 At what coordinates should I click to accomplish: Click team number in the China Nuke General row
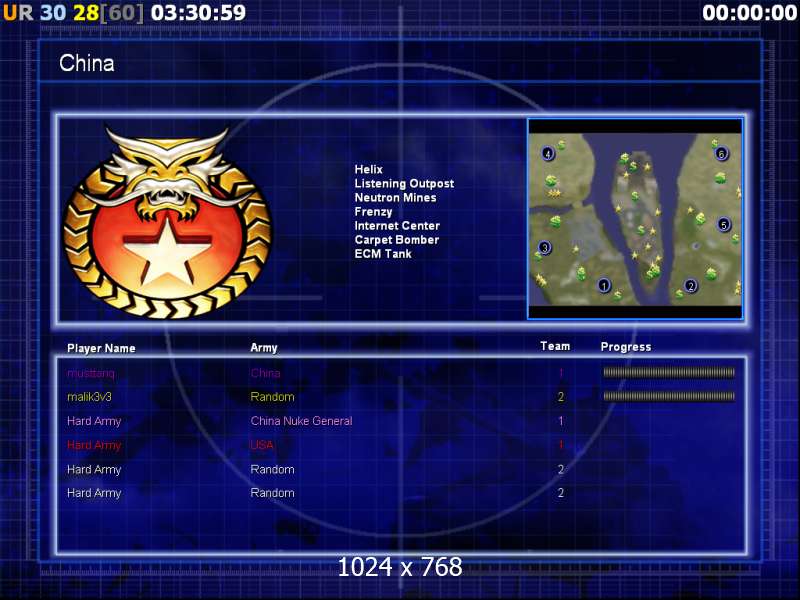click(561, 421)
